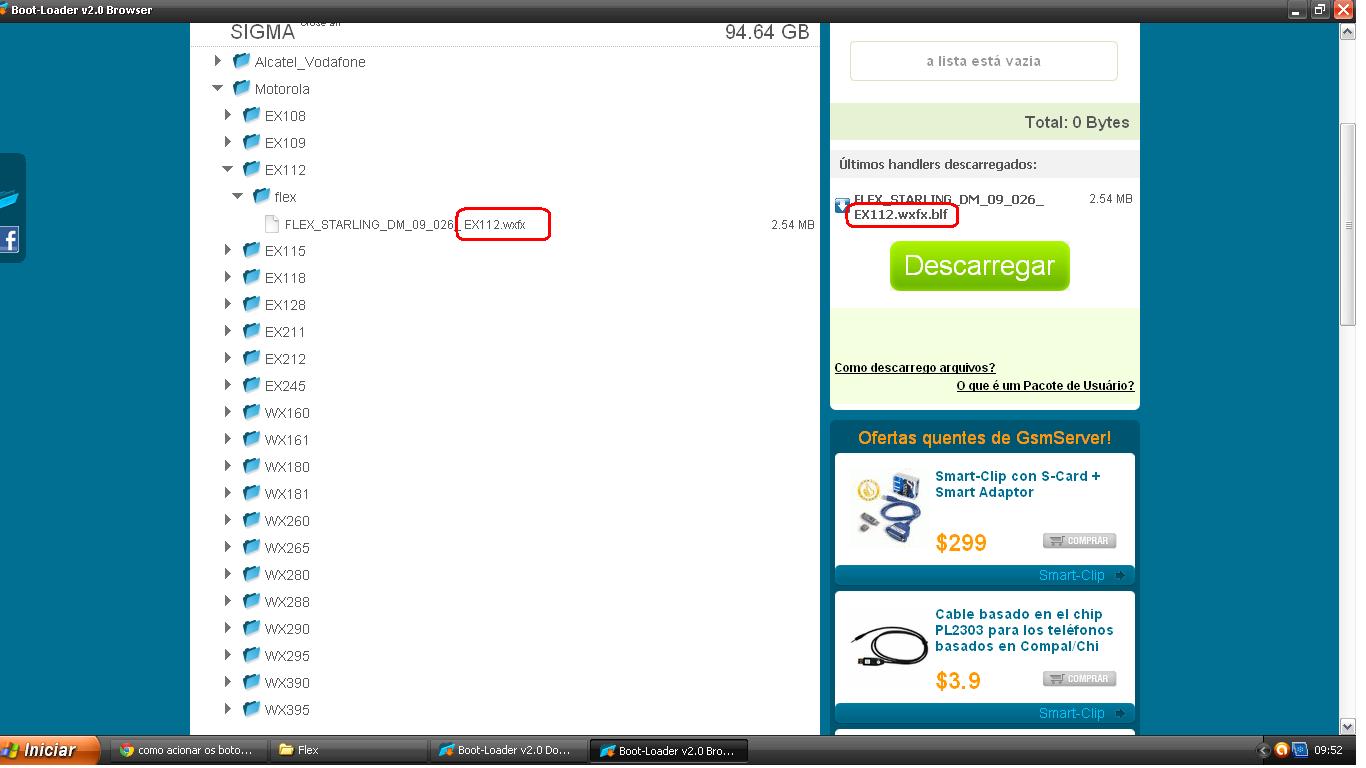Click the flex folder icon
1366x768 pixels.
tap(262, 196)
